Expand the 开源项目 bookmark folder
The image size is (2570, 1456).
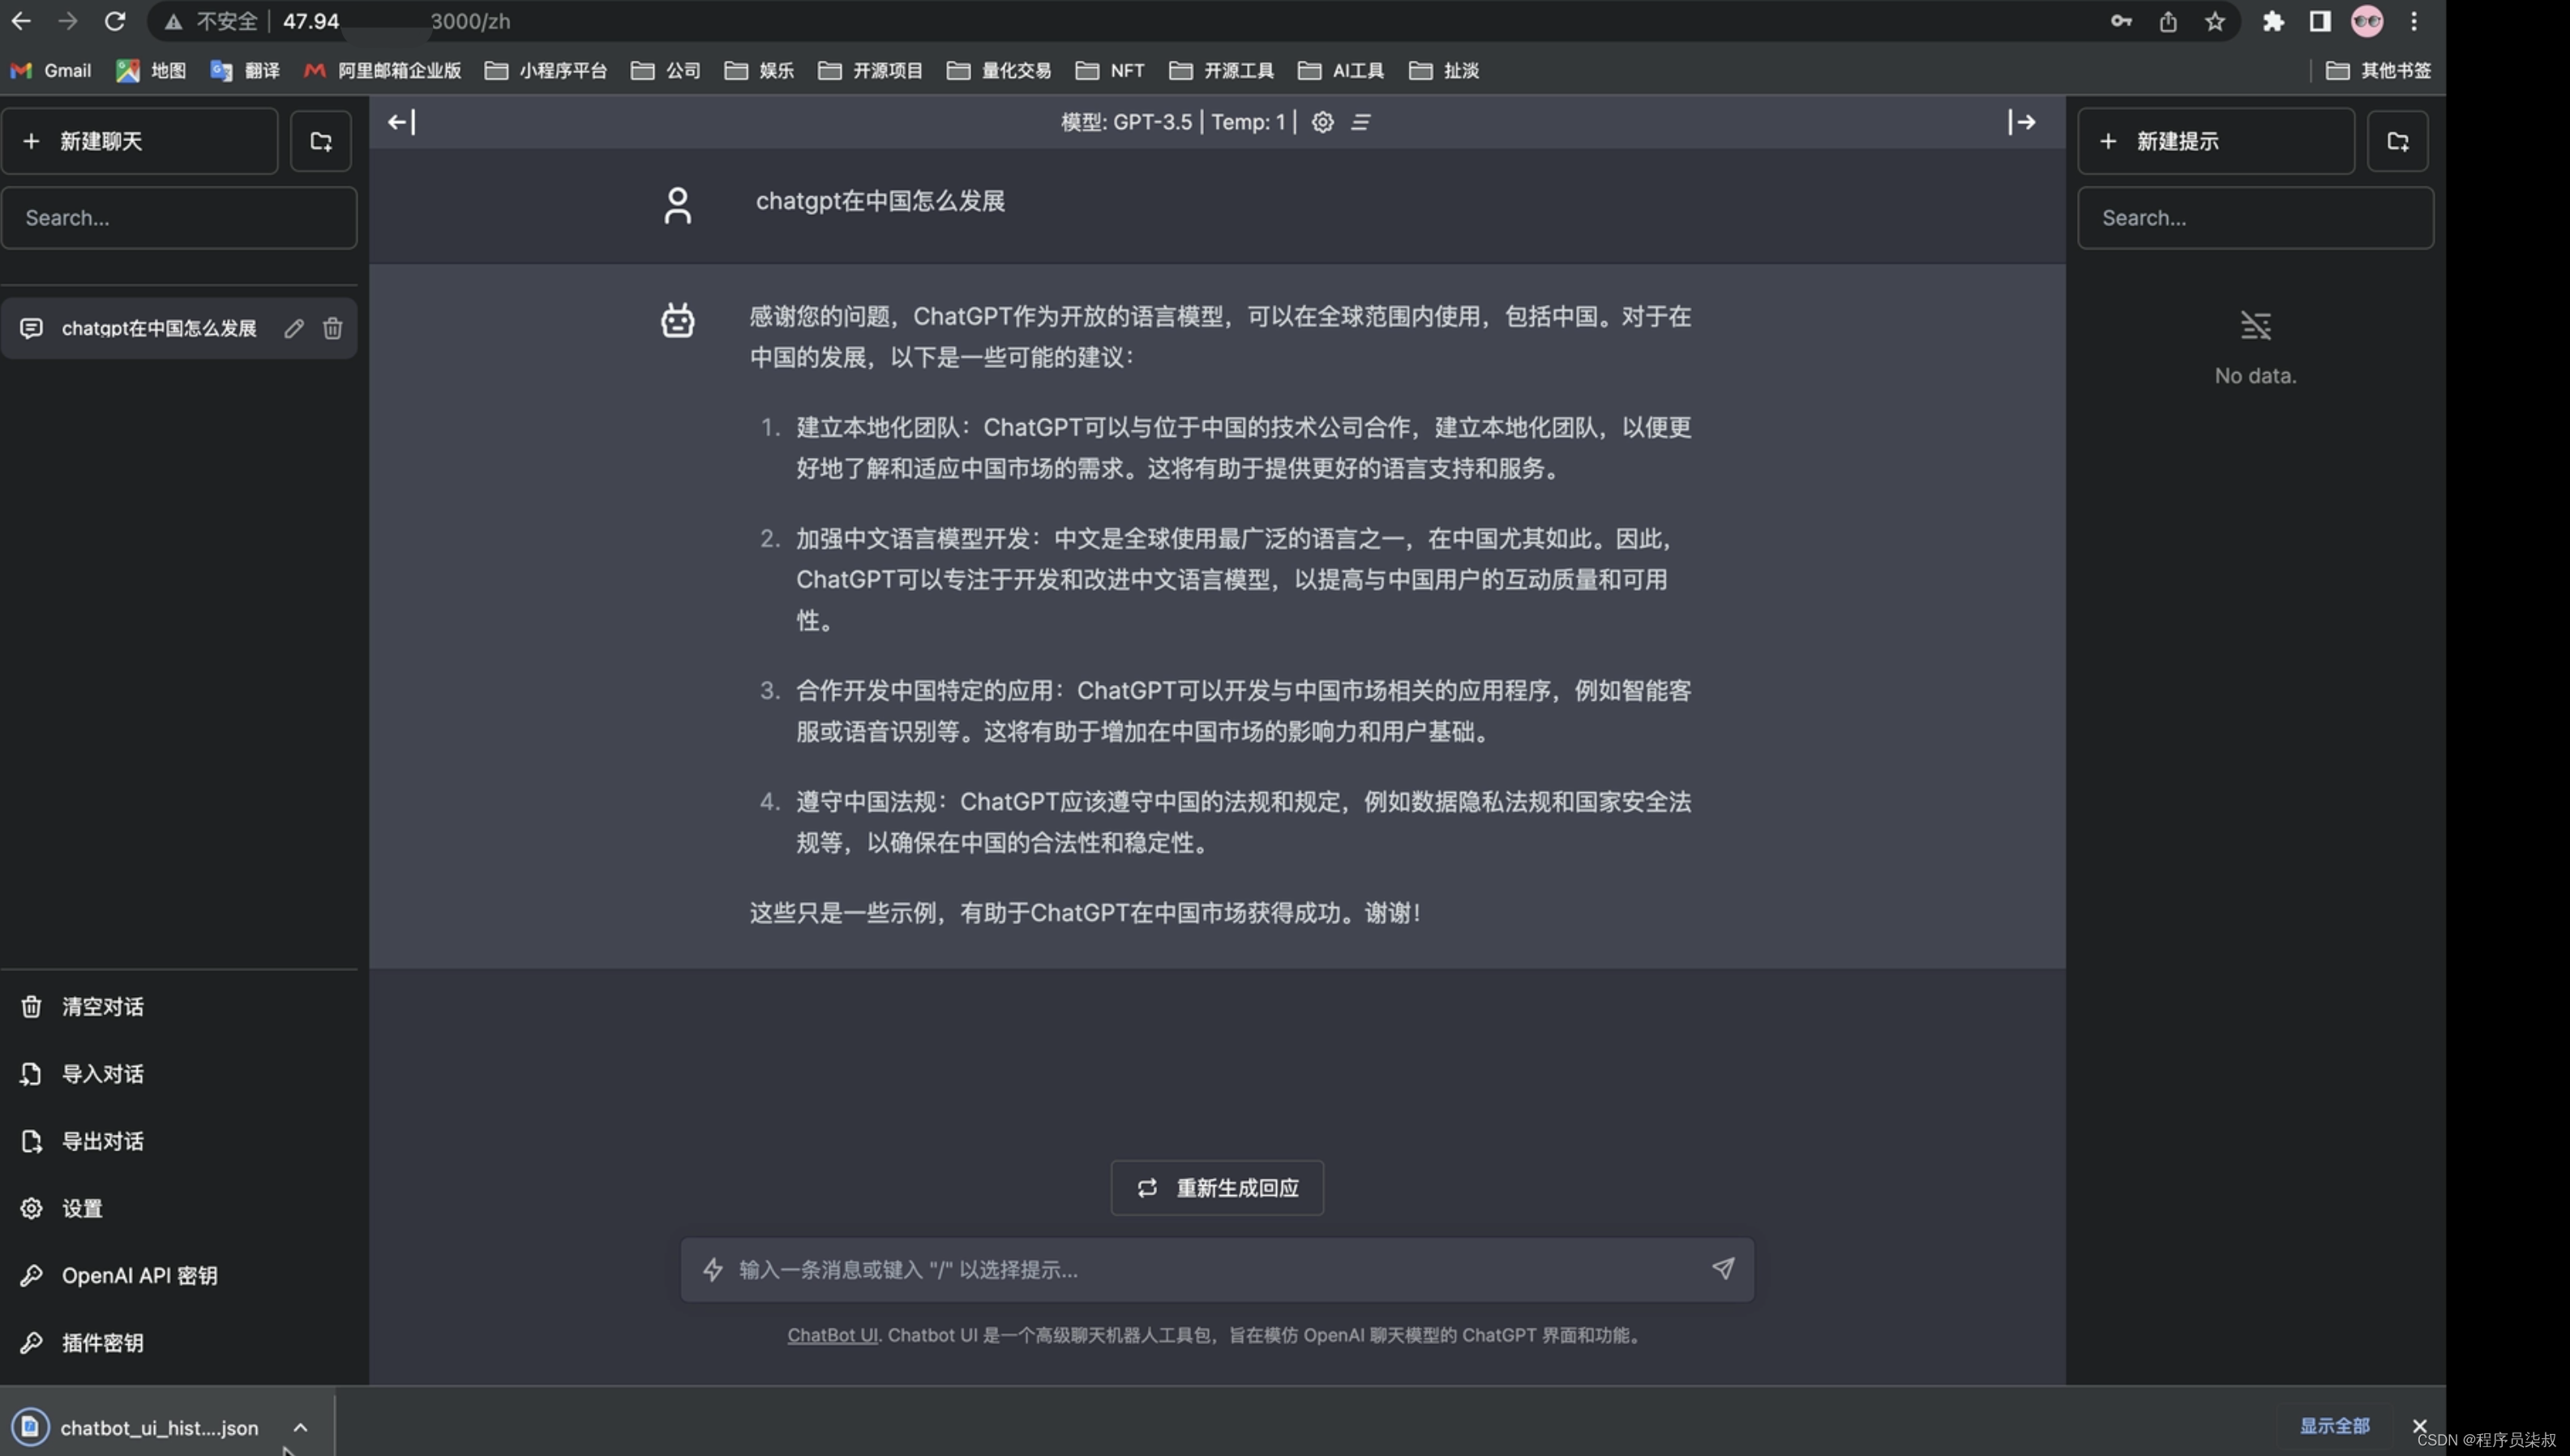point(870,70)
